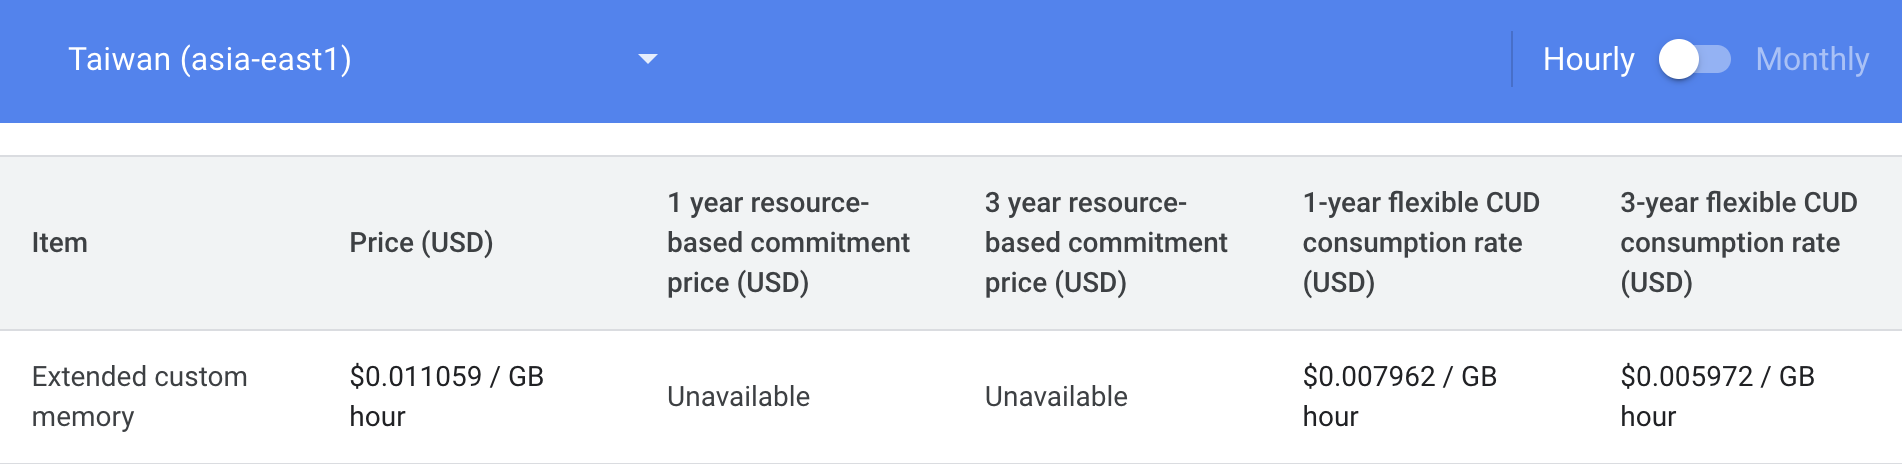Click the Price (USD) column header
Viewport: 1902px width, 464px height.
(421, 243)
